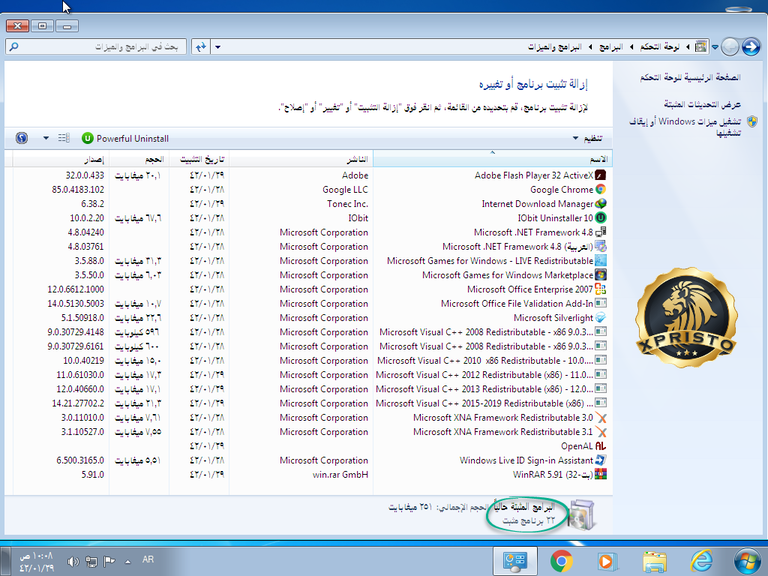Open the Start menu orb
768x576 pixels.
point(747,561)
